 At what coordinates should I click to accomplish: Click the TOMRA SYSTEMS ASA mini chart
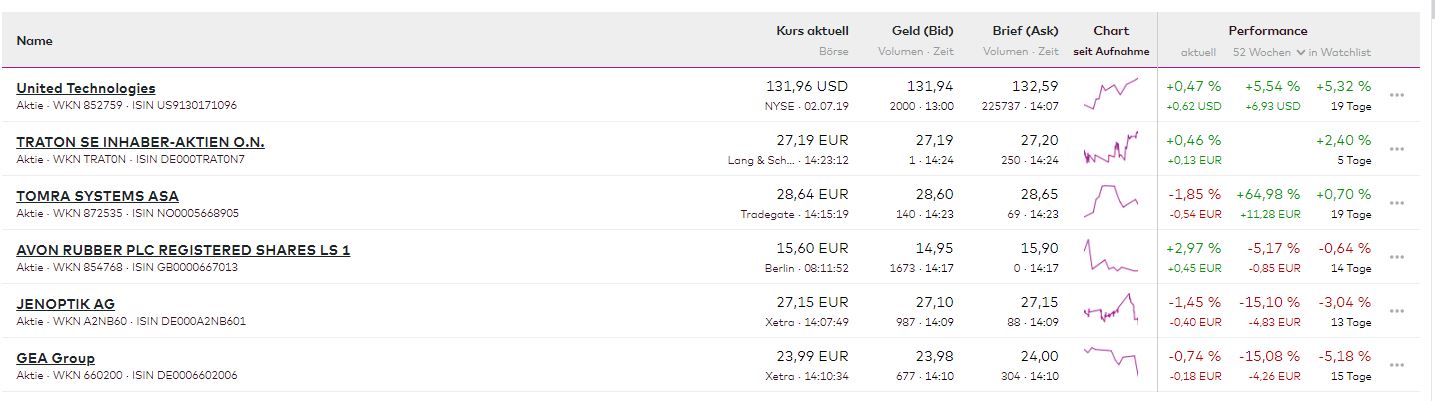pos(1111,203)
